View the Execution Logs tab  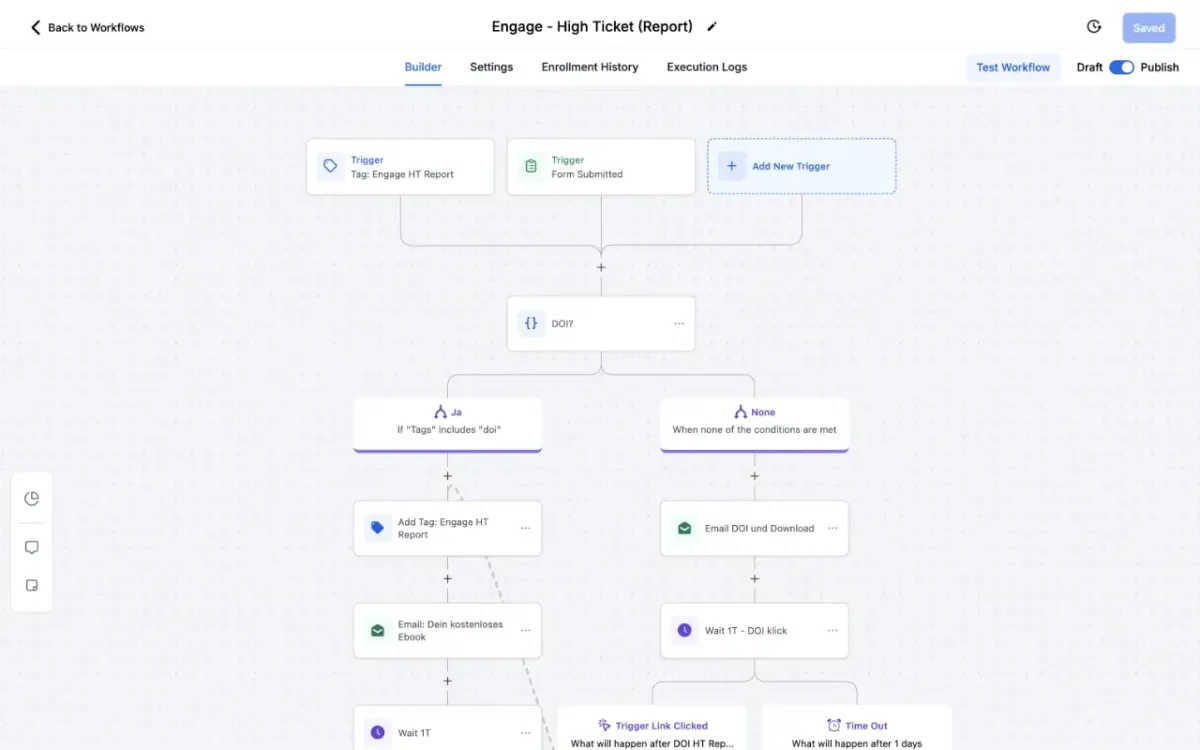click(707, 67)
